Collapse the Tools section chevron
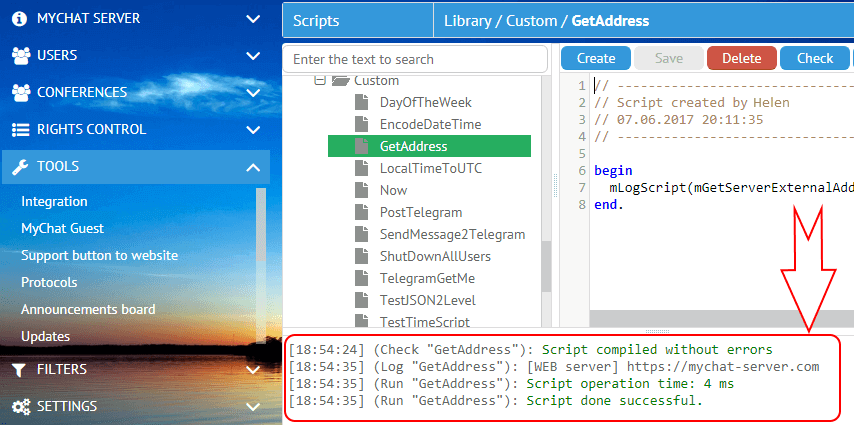854x425 pixels. (x=253, y=167)
